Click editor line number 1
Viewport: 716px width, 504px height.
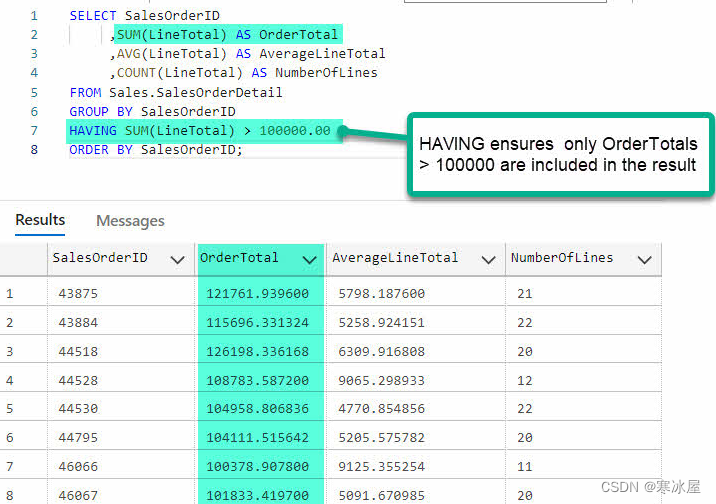[34, 16]
